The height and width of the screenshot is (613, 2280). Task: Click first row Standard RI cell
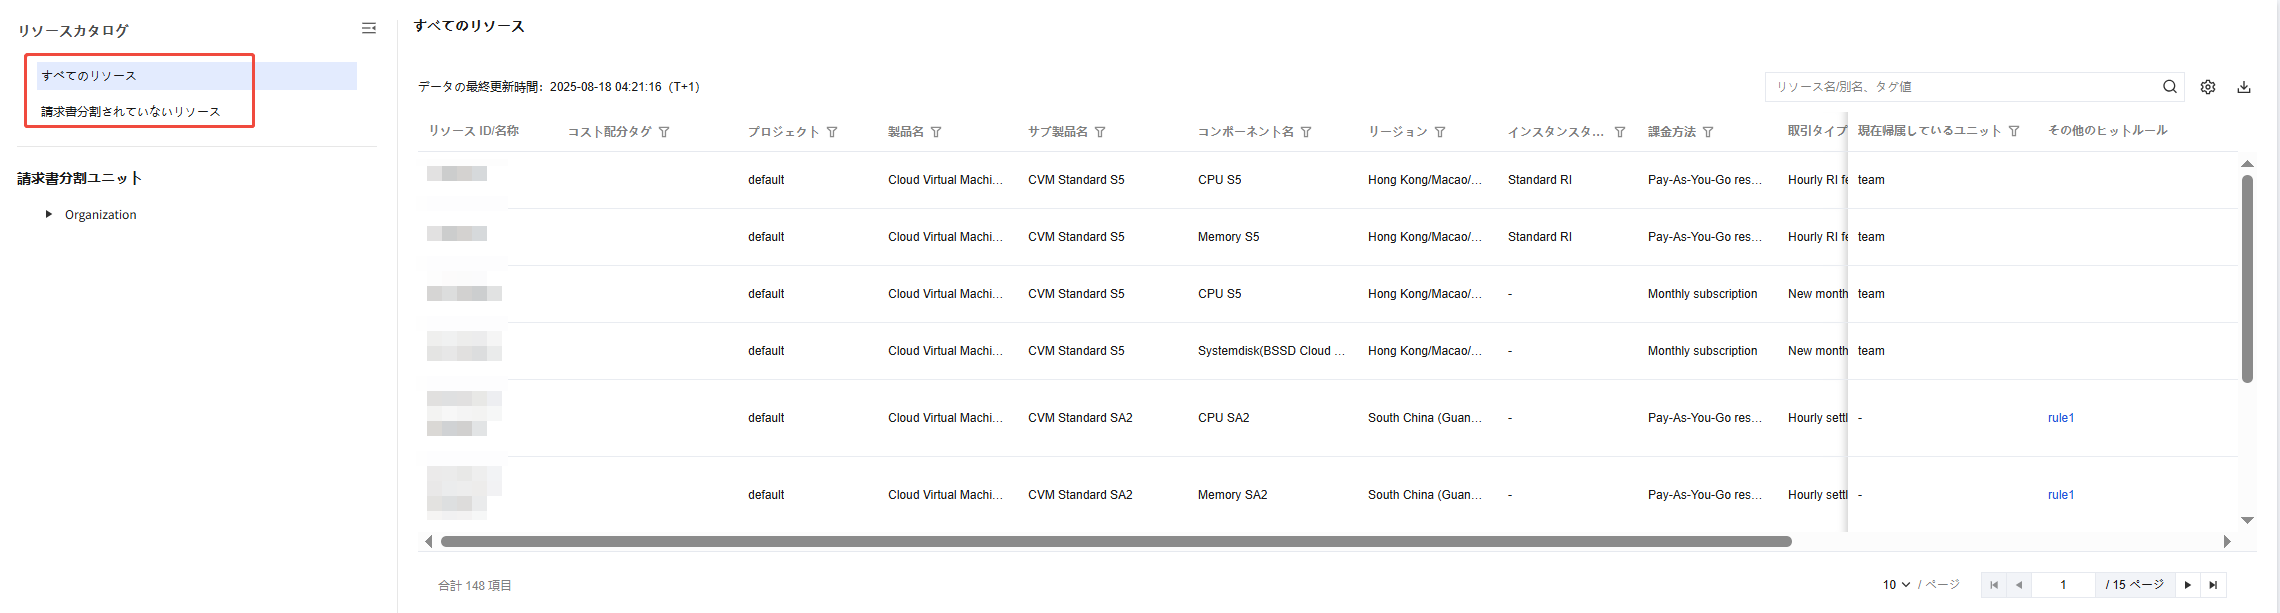click(x=1539, y=180)
